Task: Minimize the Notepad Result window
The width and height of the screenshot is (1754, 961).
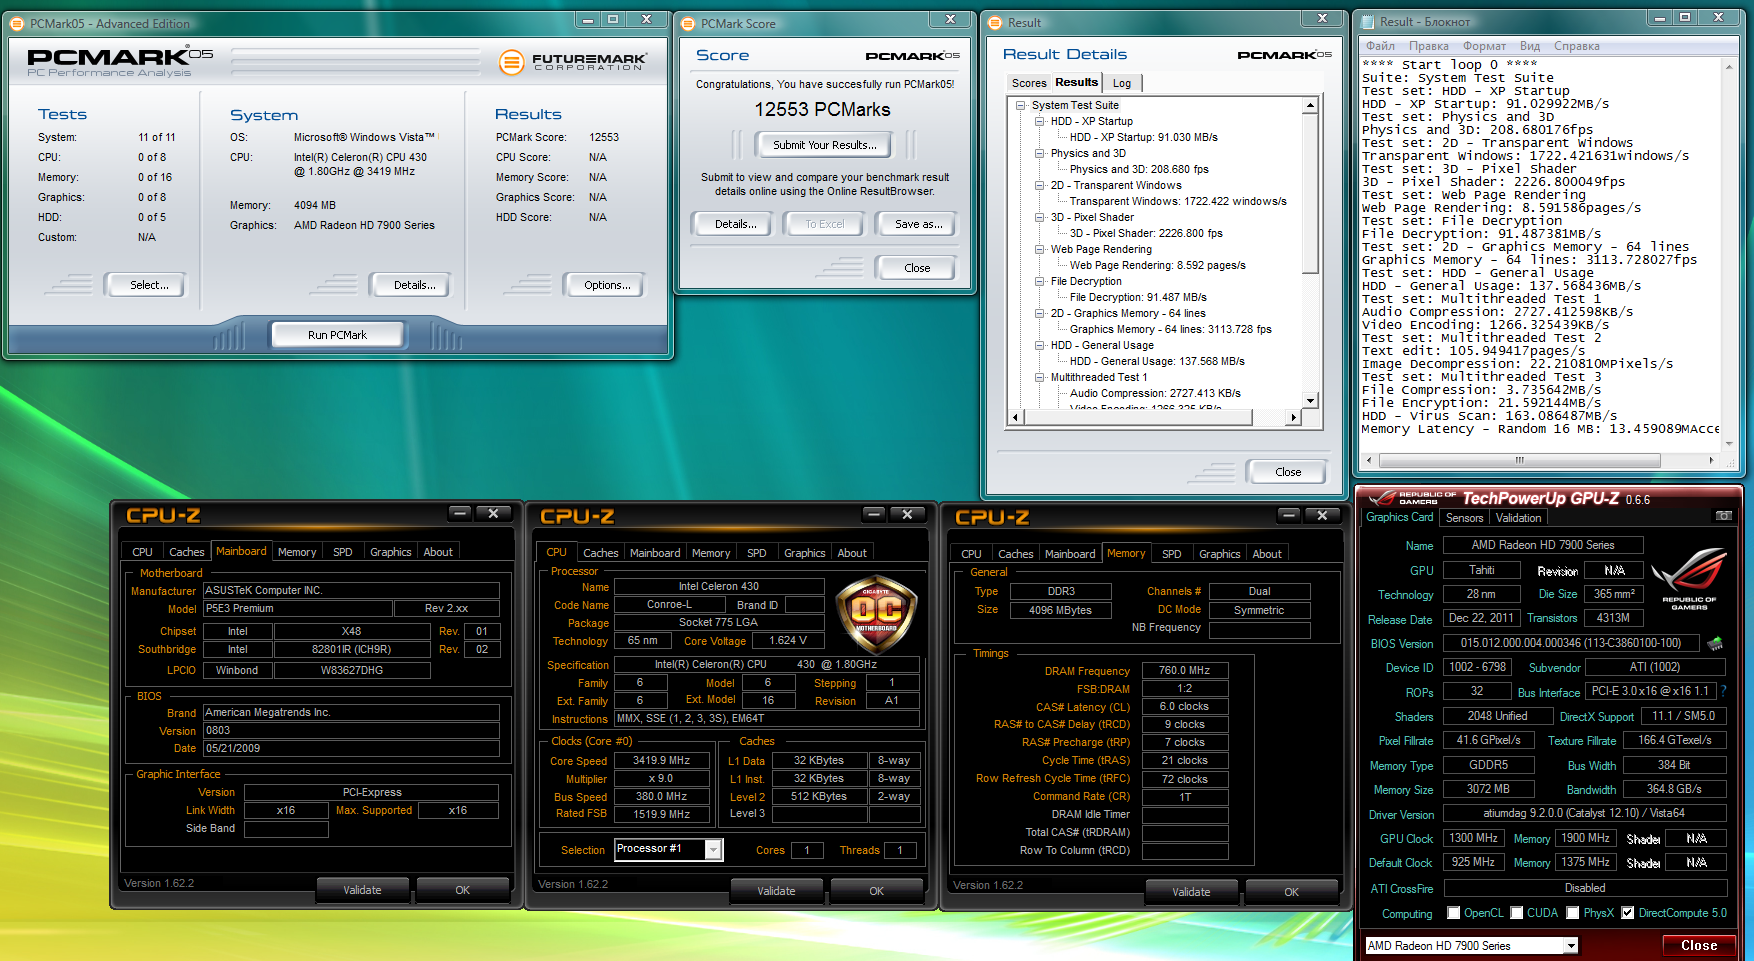Action: [1661, 18]
